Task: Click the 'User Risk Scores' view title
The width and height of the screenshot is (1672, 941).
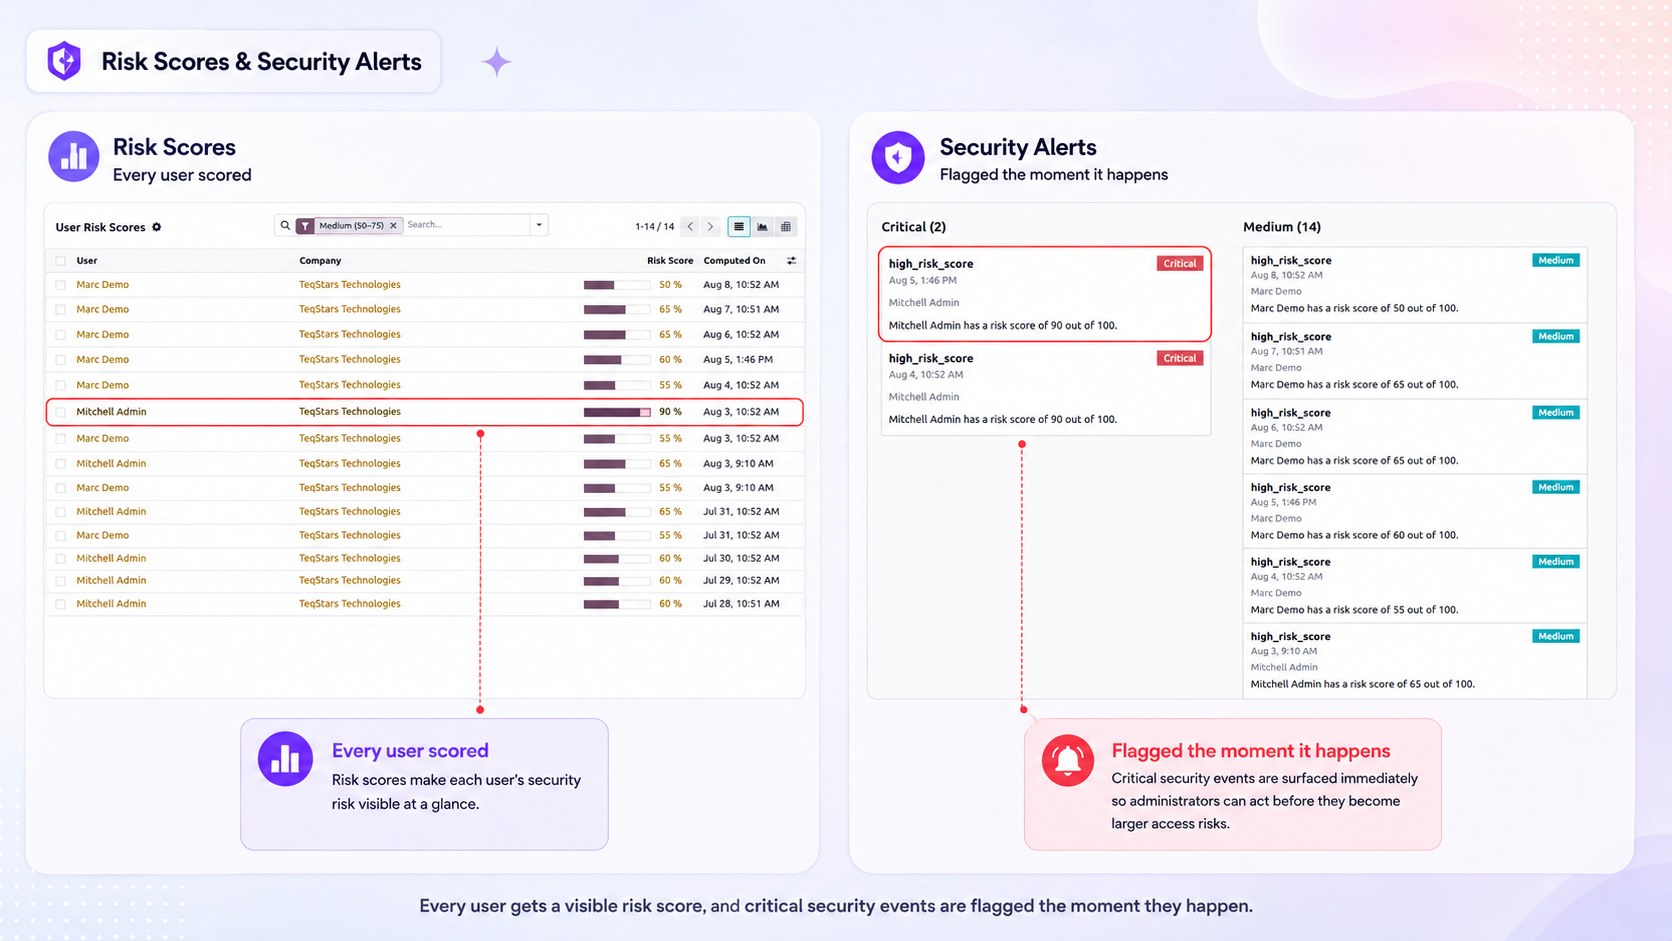Action: pyautogui.click(x=100, y=227)
